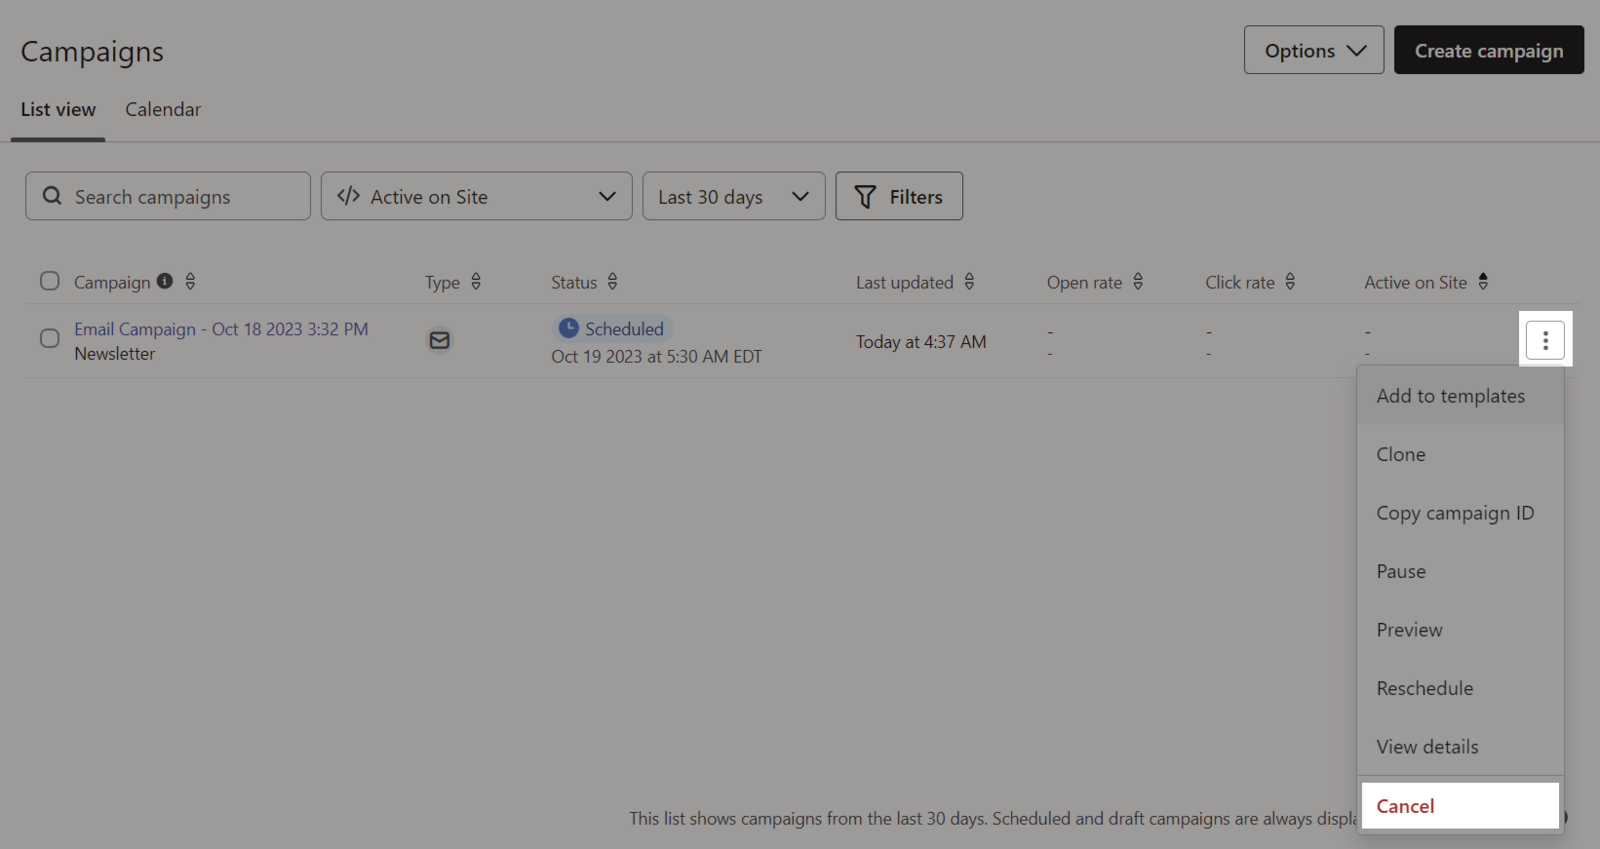Click the Scheduled status badge
The height and width of the screenshot is (849, 1600).
pyautogui.click(x=612, y=328)
